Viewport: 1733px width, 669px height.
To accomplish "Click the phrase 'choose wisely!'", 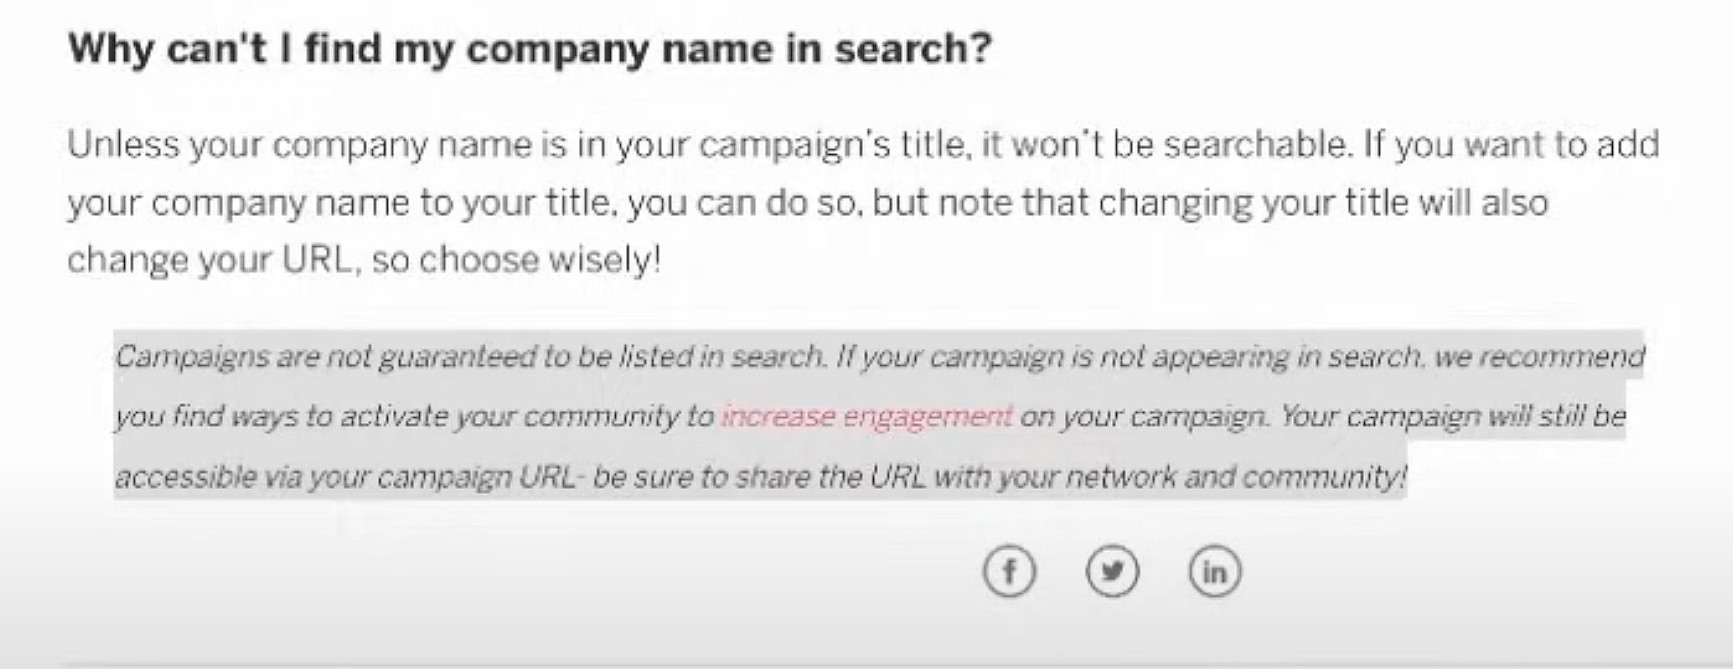I will (x=540, y=260).
